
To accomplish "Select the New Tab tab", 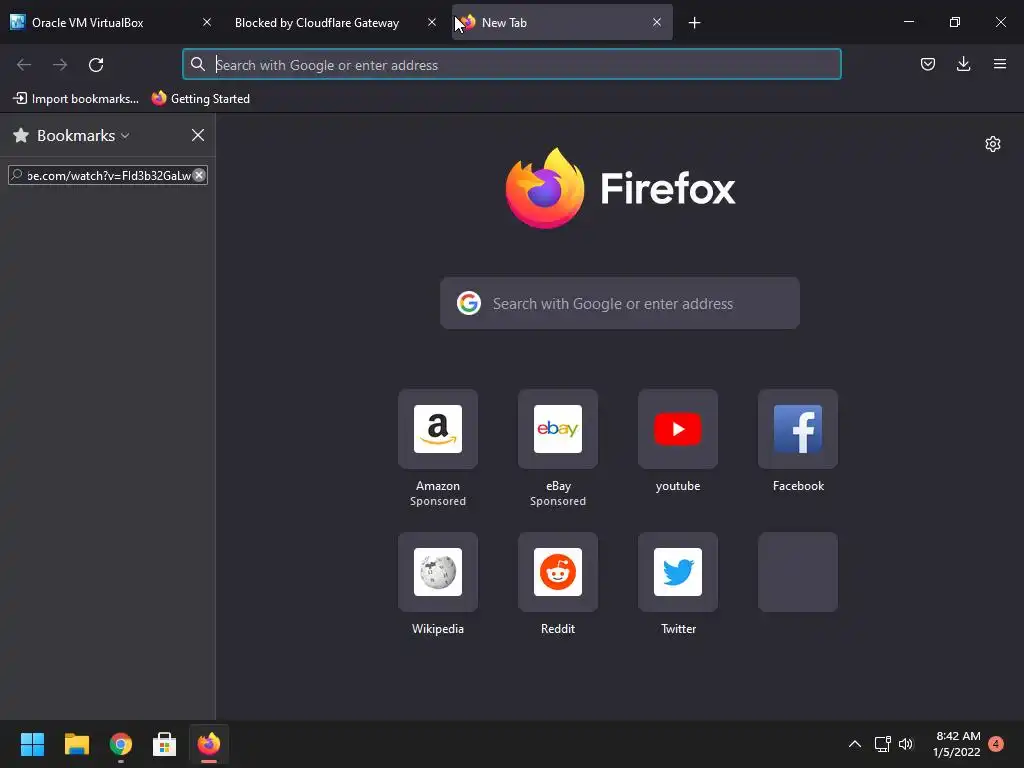I will [x=562, y=22].
